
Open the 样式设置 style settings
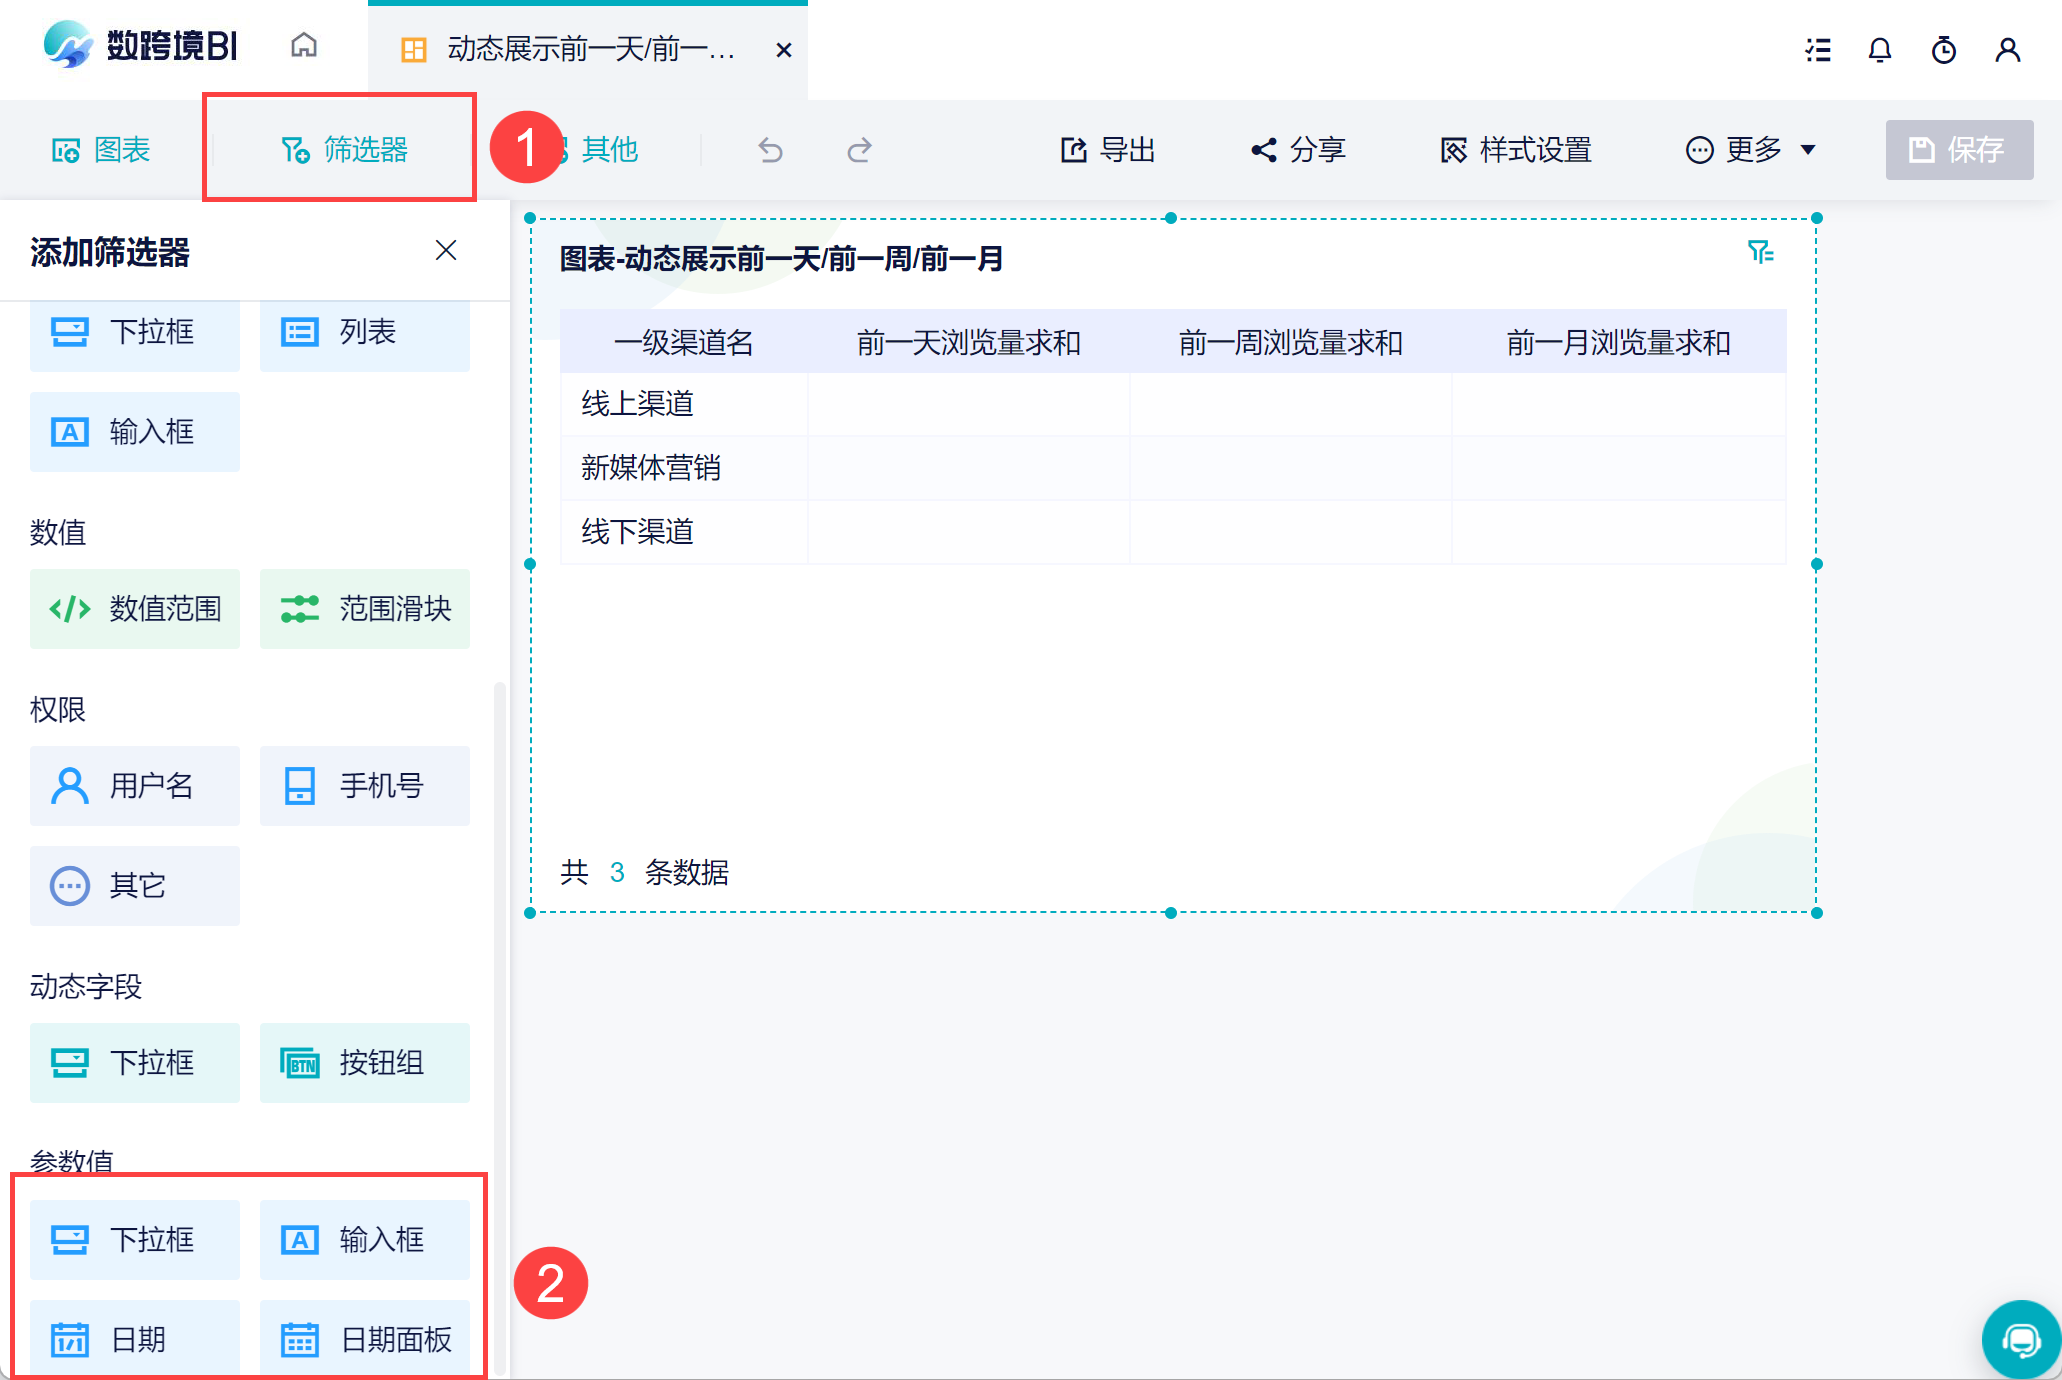tap(1516, 150)
